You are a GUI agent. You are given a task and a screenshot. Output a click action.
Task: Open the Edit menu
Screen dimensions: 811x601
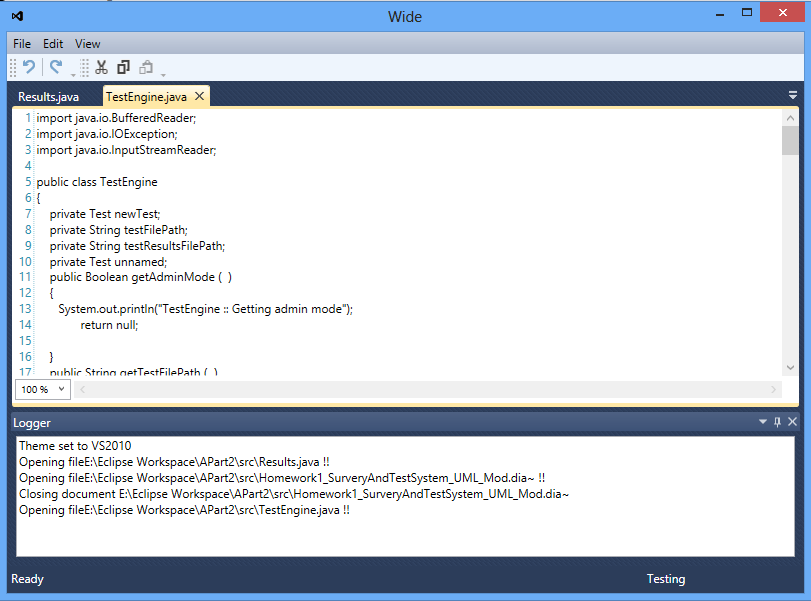(x=53, y=44)
